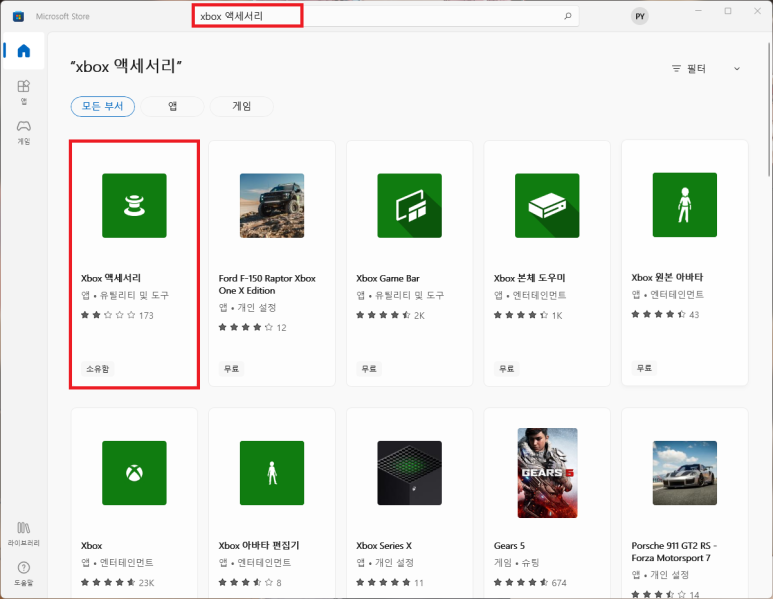The width and height of the screenshot is (773, 599).
Task: Click the Xbox 아바타 편집기 icon
Action: pyautogui.click(x=272, y=473)
